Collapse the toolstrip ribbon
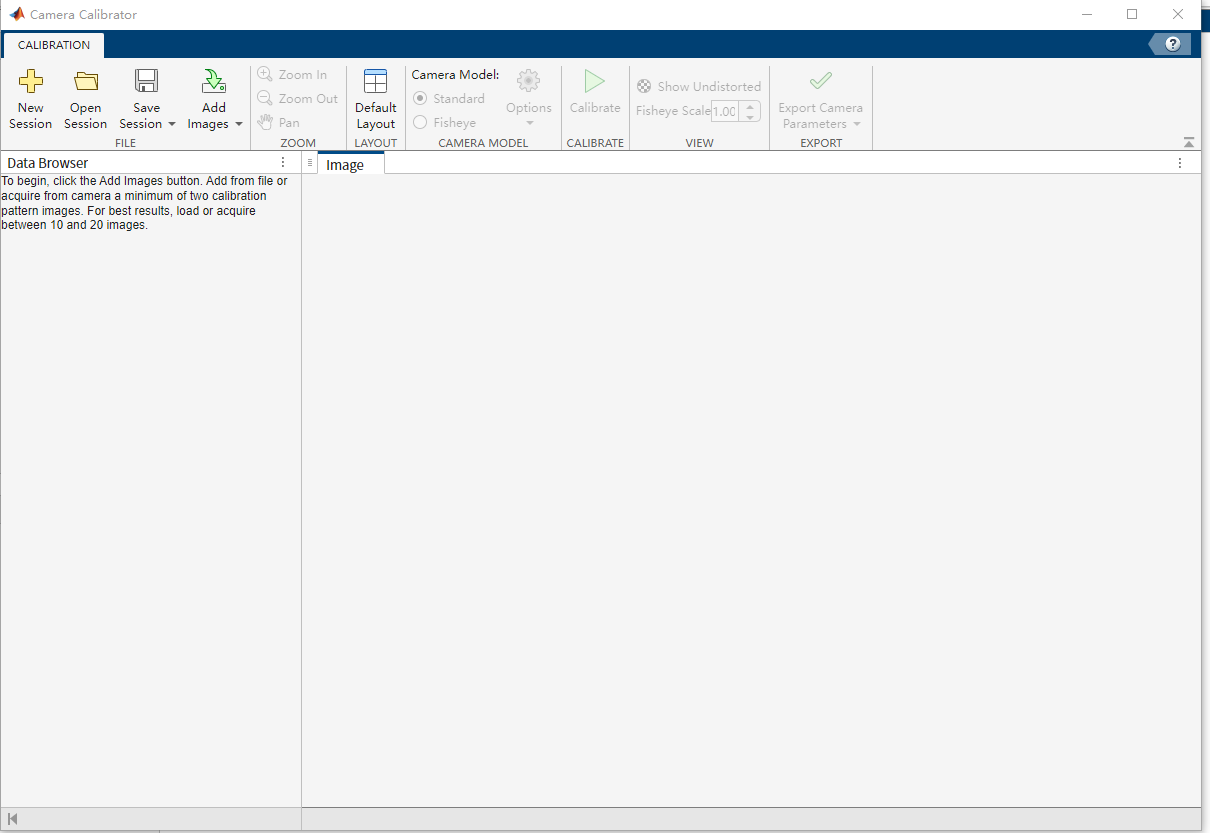The image size is (1210, 833). pyautogui.click(x=1188, y=143)
